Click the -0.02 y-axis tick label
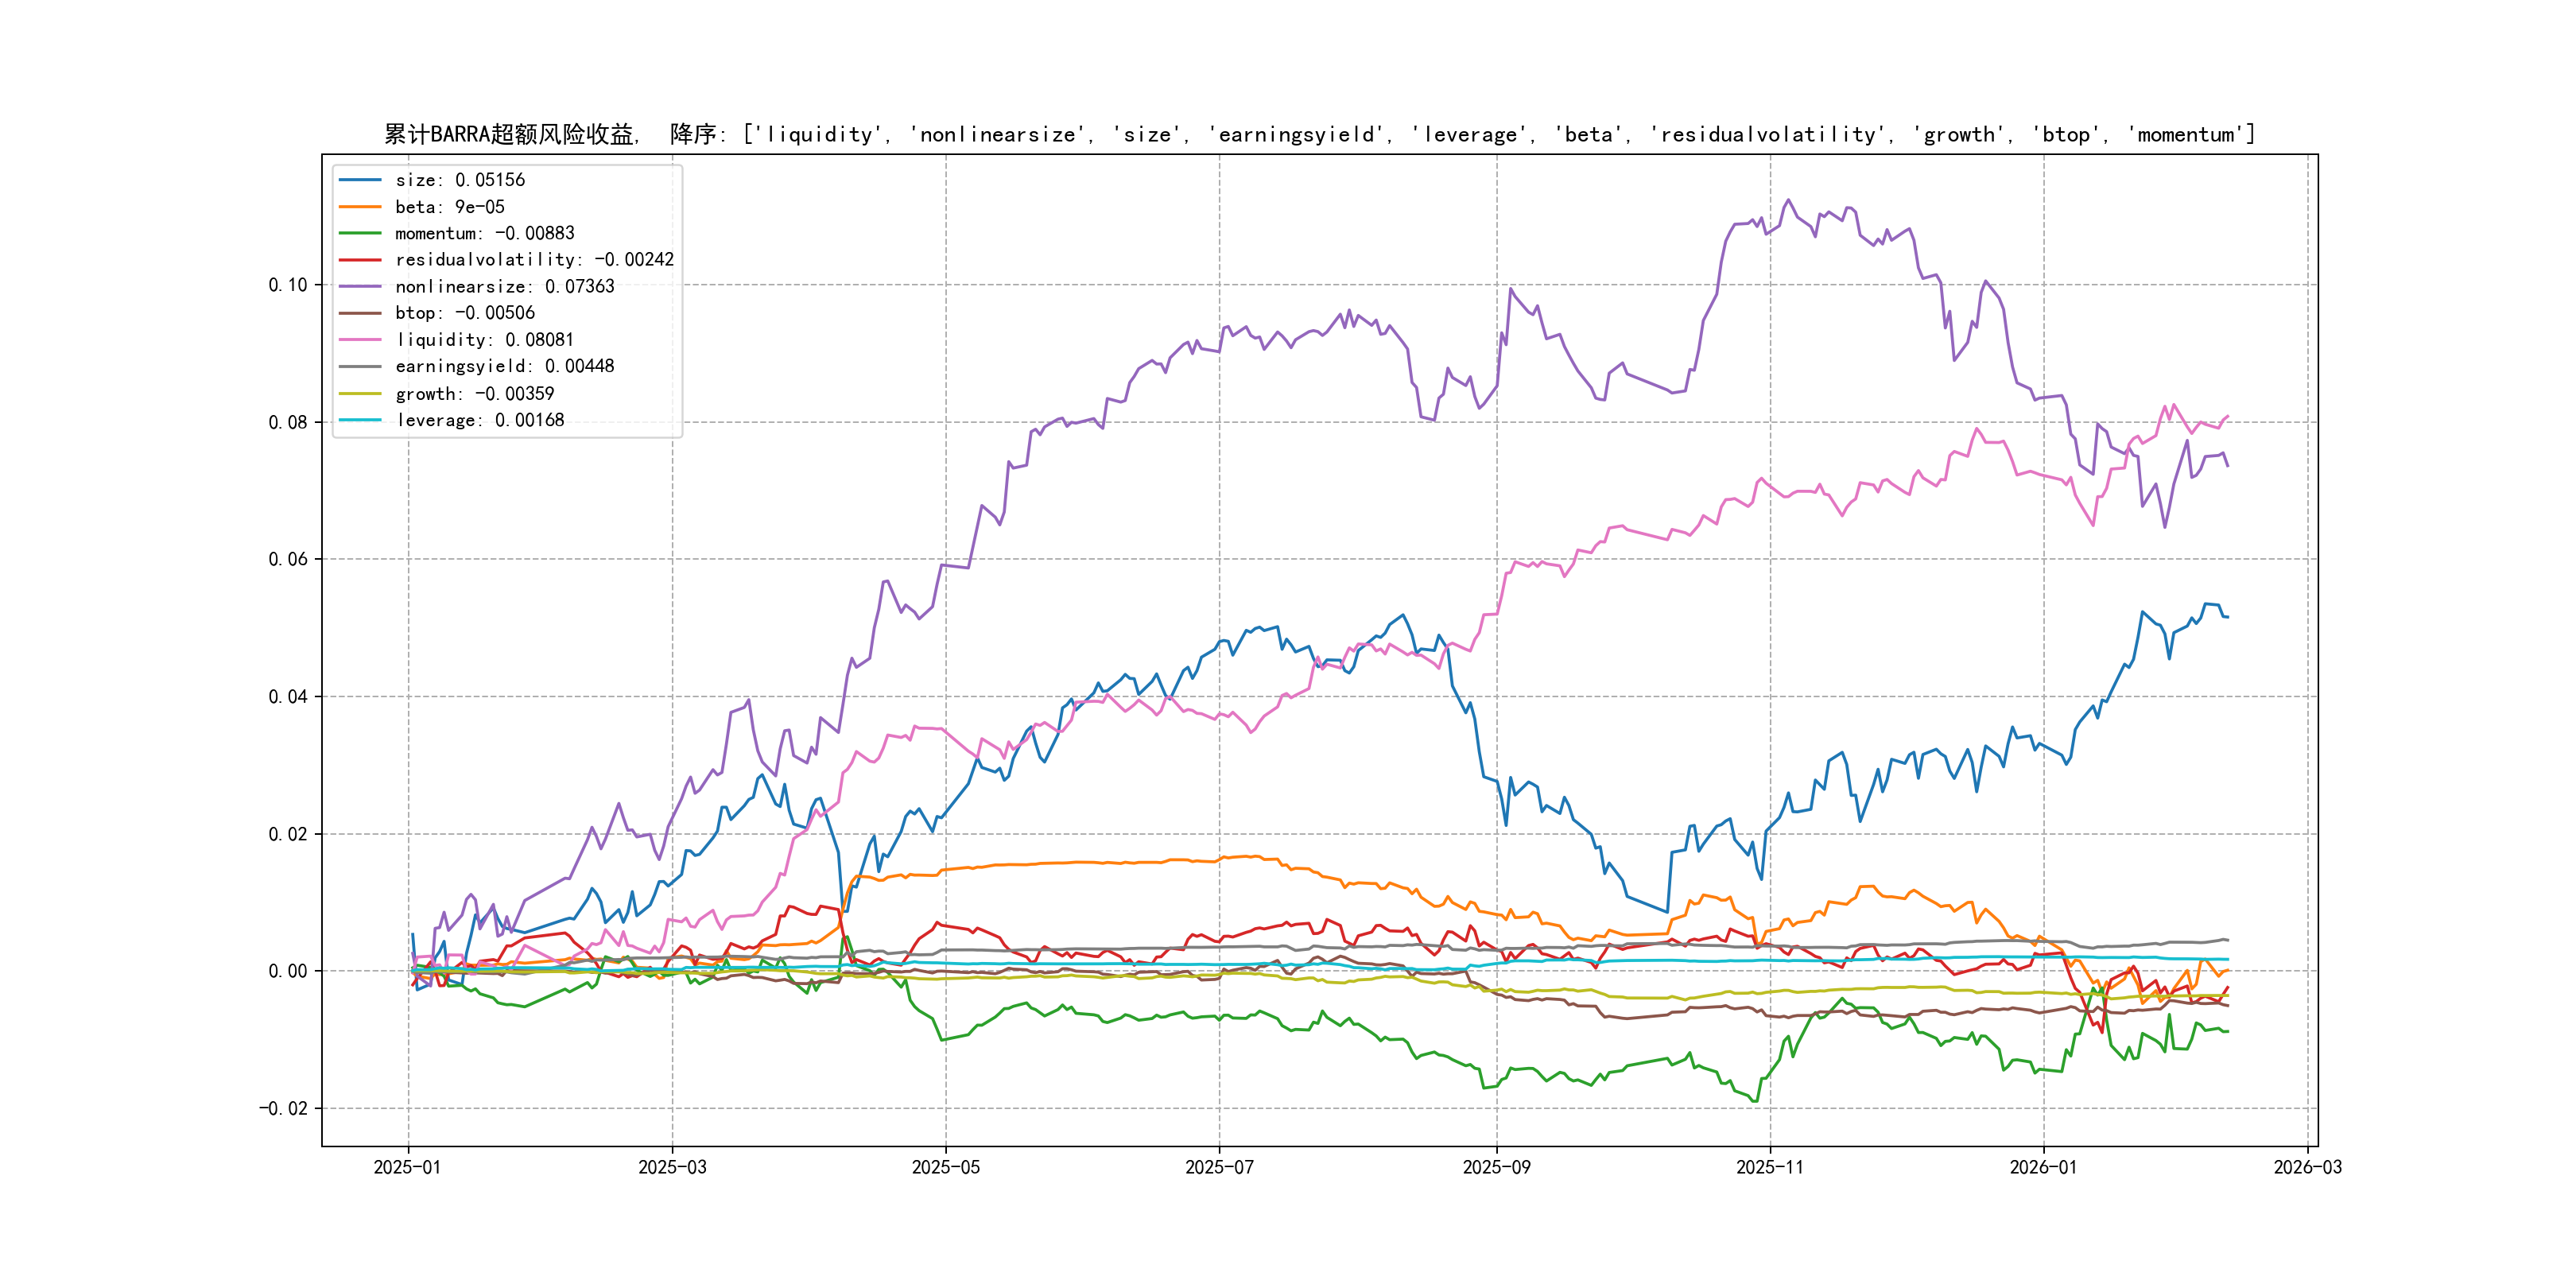Viewport: 2576px width, 1288px height. pyautogui.click(x=283, y=1108)
